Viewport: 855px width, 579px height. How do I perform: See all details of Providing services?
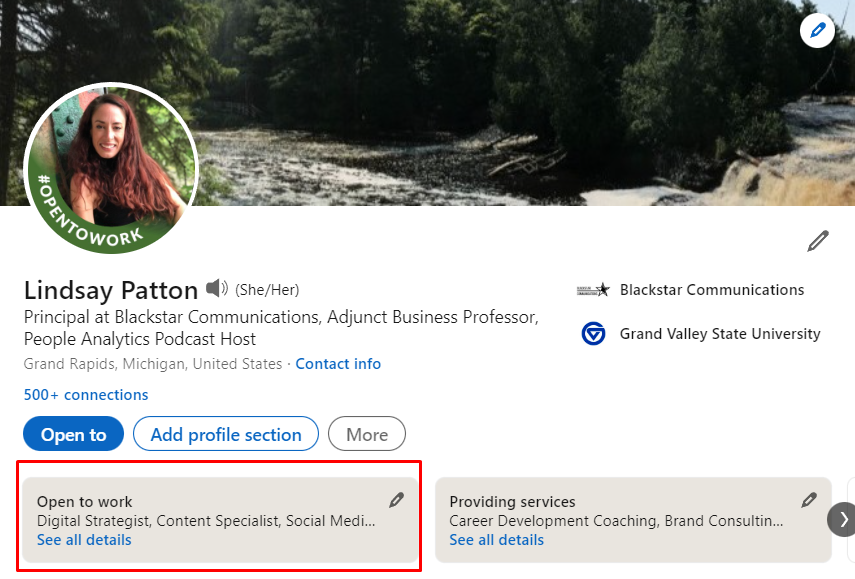pyautogui.click(x=497, y=539)
